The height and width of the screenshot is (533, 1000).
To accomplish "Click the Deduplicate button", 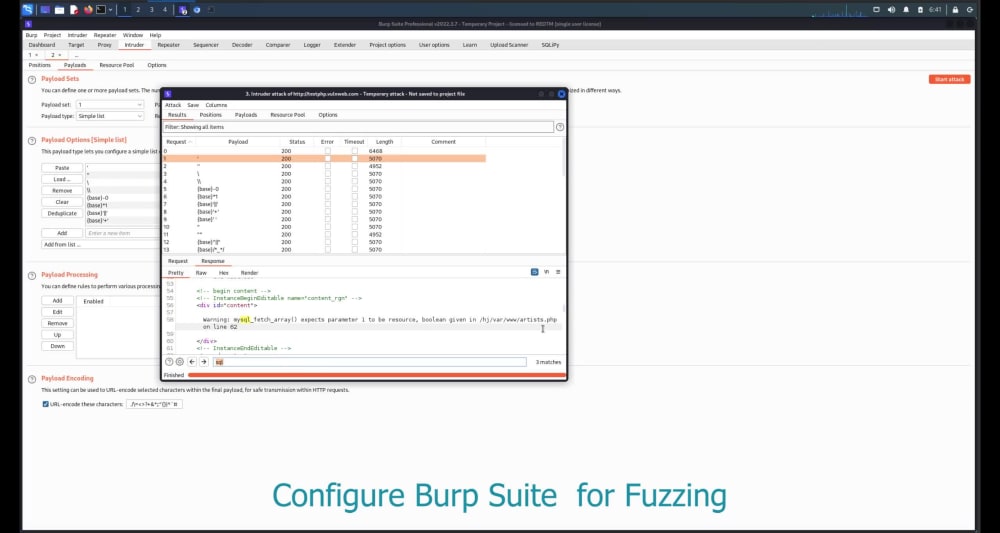I will [62, 214].
